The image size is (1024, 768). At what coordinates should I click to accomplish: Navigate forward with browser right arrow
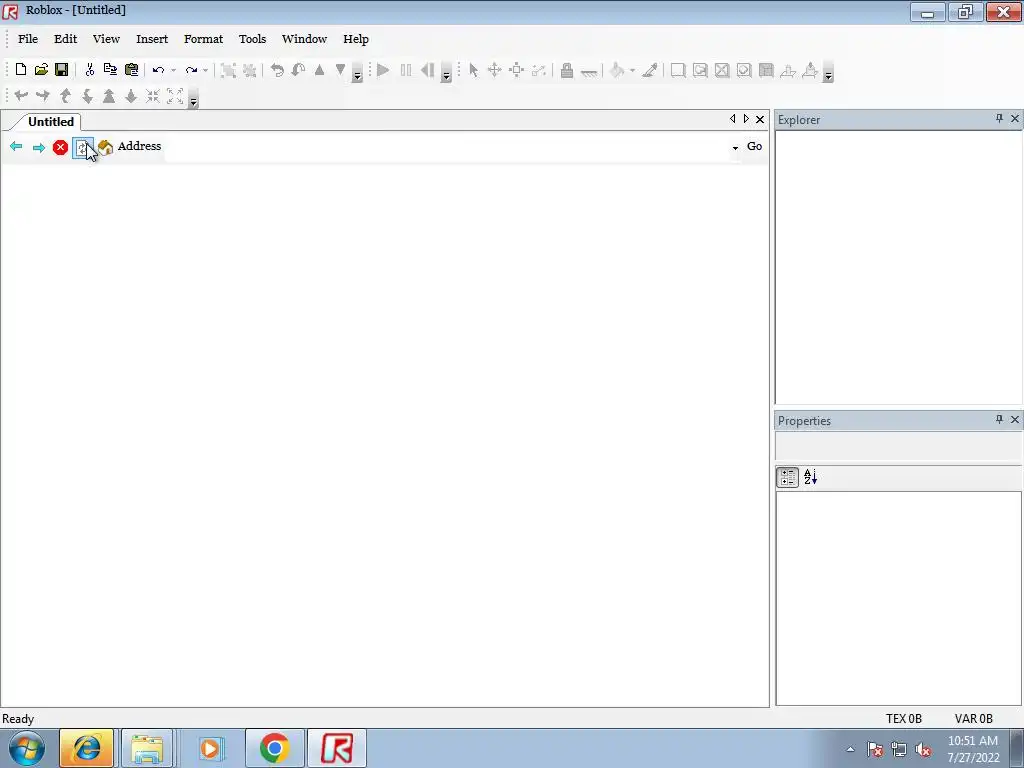click(x=39, y=148)
